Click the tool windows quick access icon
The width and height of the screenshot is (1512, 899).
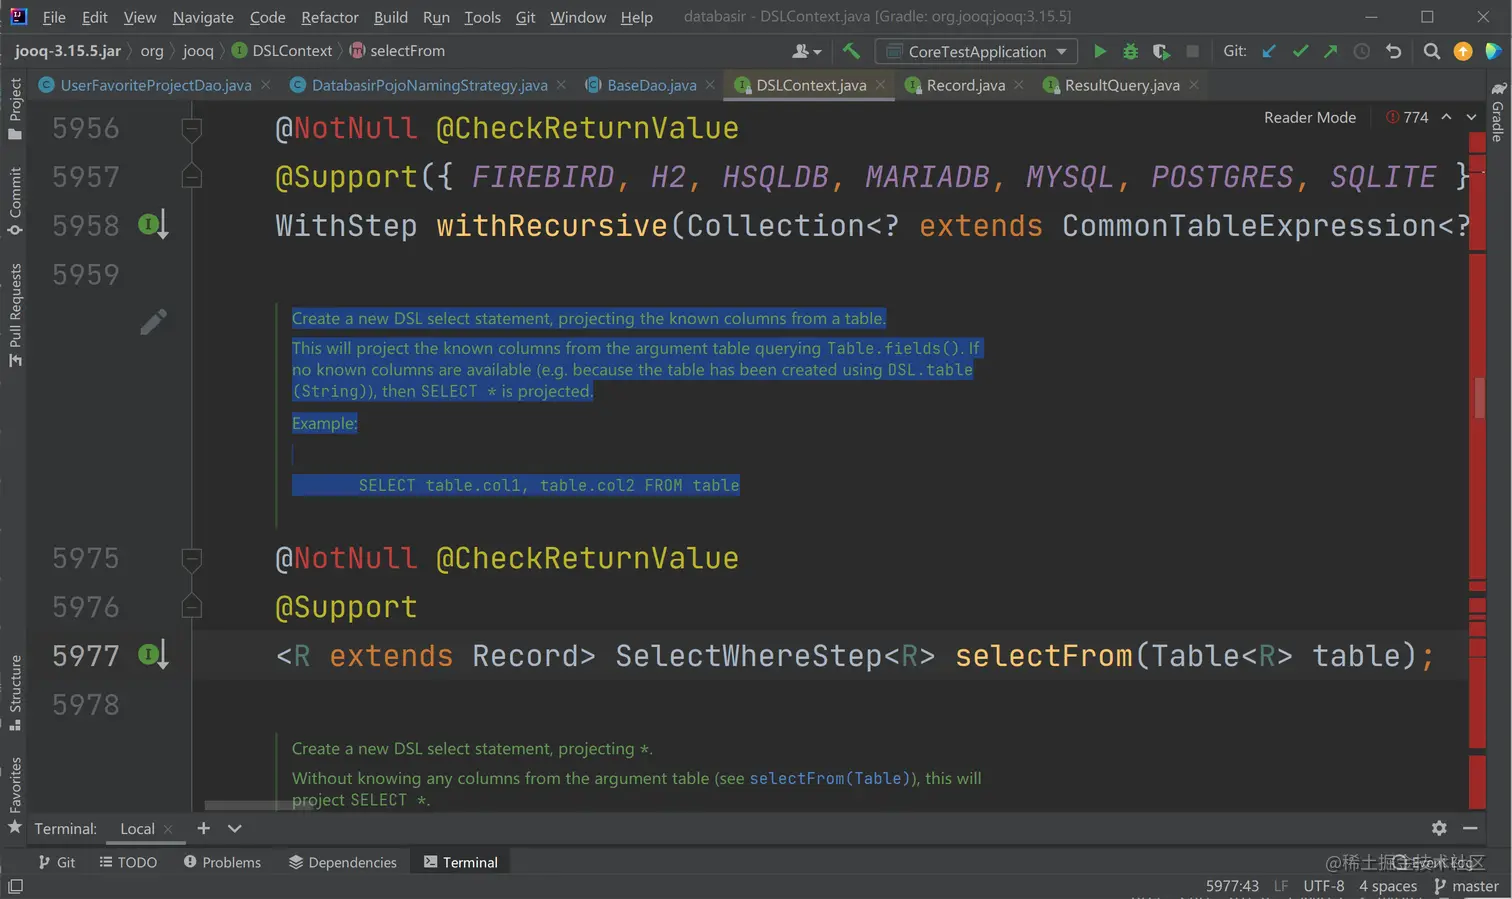coord(15,886)
